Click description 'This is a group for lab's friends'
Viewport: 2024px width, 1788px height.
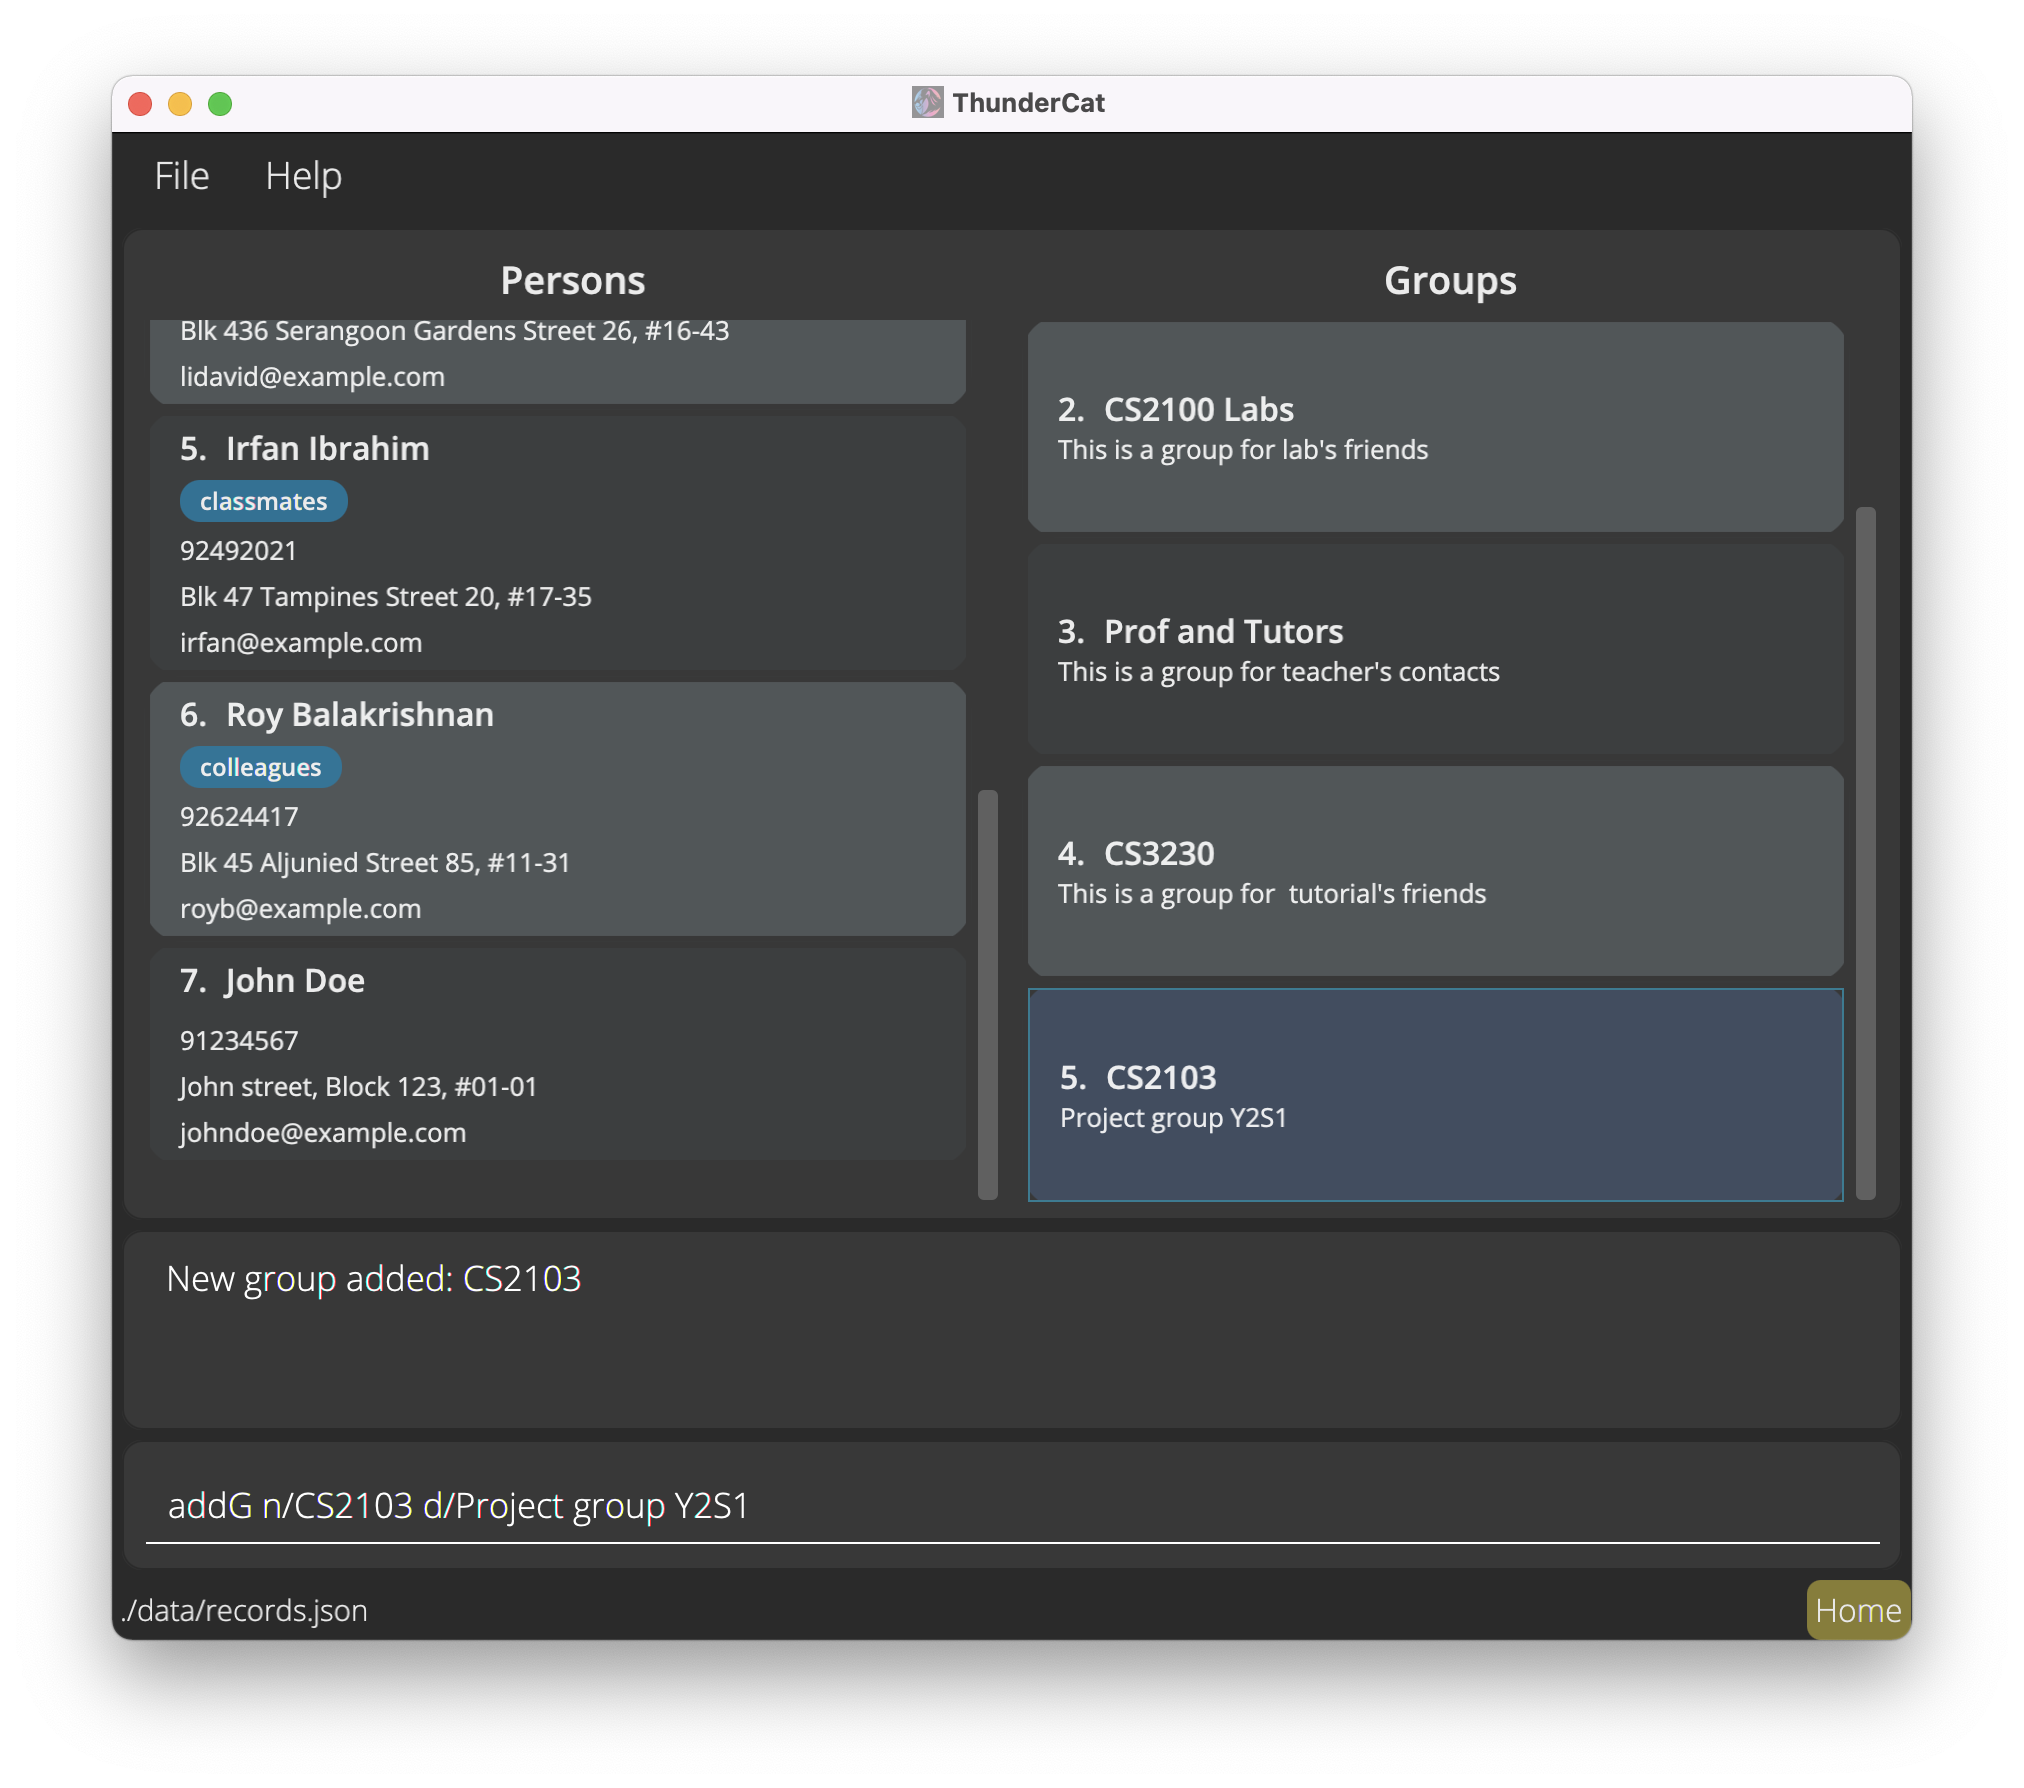[x=1243, y=450]
